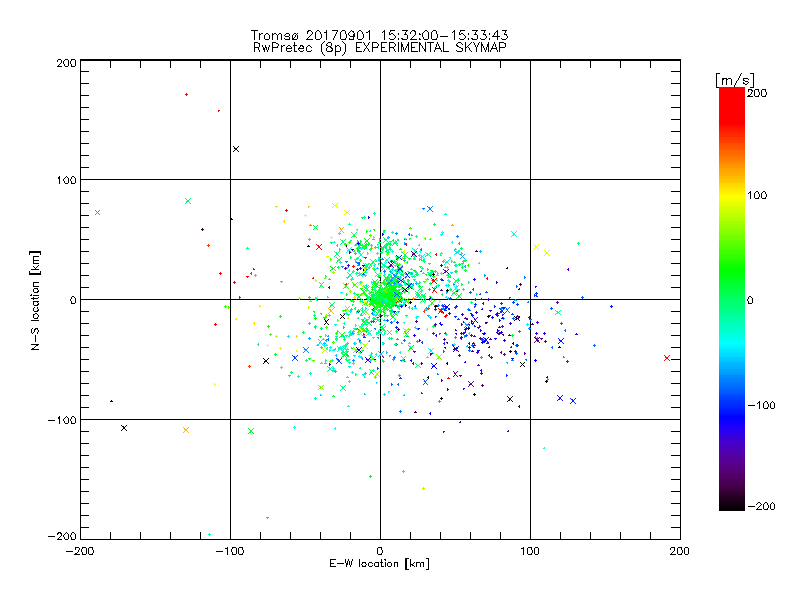The height and width of the screenshot is (600, 800).
Task: Click the orange X marker below the -100 km line
Action: 186,430
